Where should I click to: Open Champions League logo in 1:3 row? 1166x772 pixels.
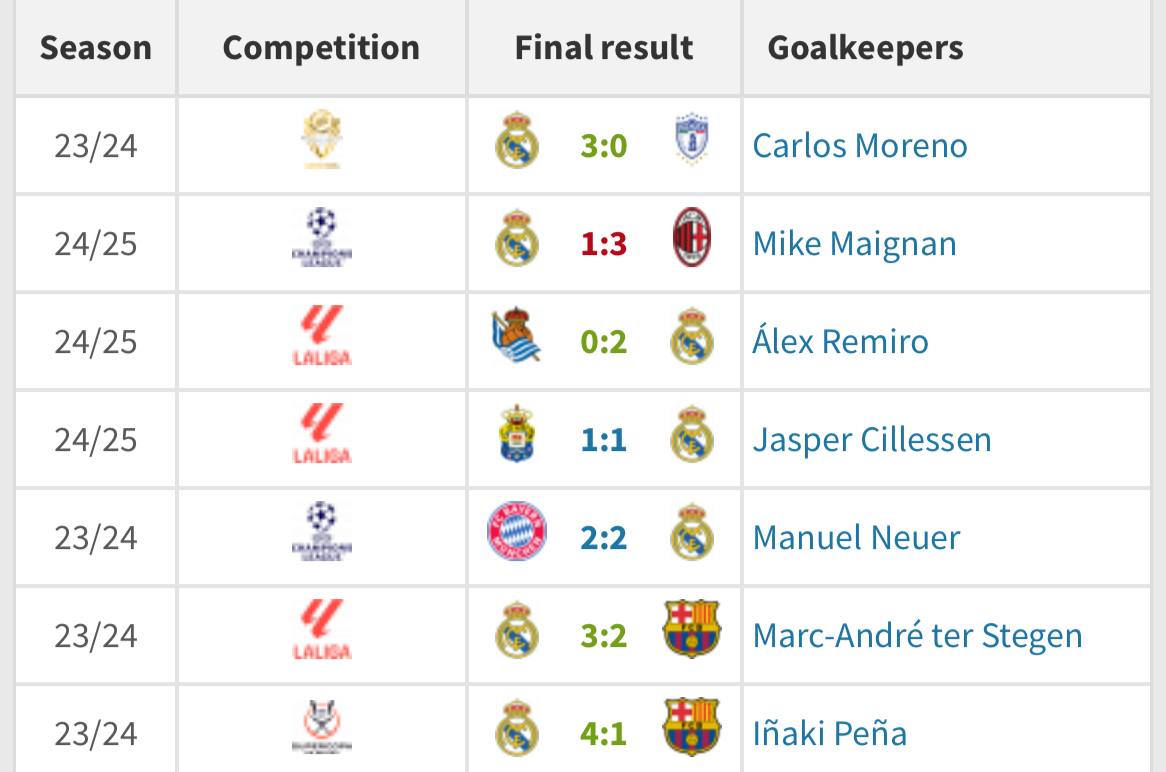322,237
